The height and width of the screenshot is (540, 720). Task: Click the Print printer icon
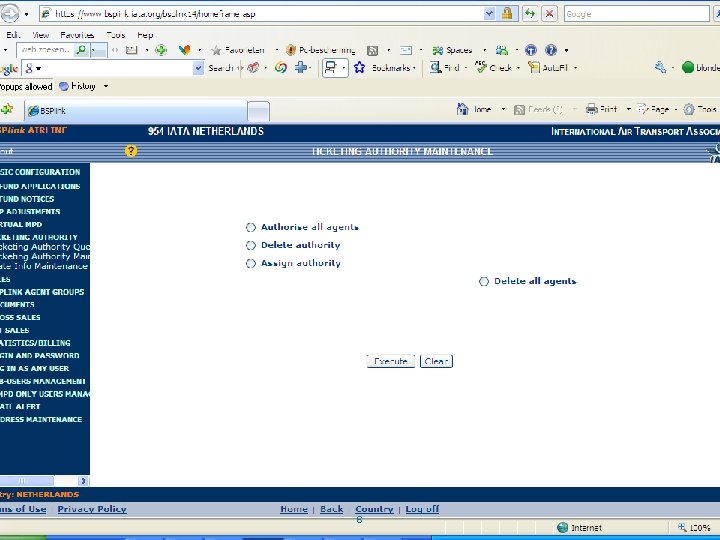click(592, 109)
